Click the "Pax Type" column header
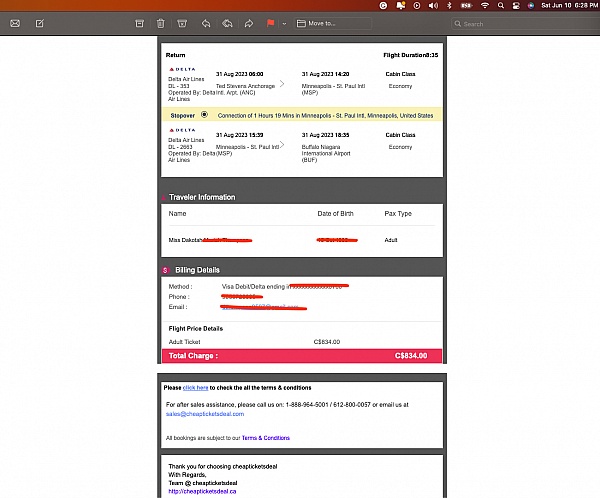This screenshot has height=498, width=600. (398, 214)
